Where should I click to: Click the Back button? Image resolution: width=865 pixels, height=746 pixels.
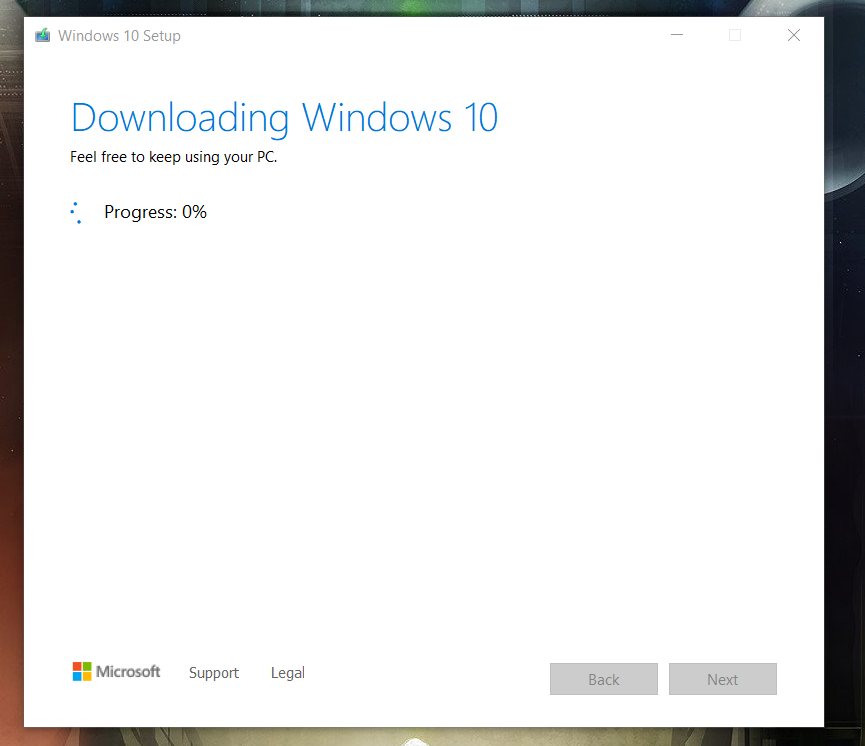click(604, 679)
